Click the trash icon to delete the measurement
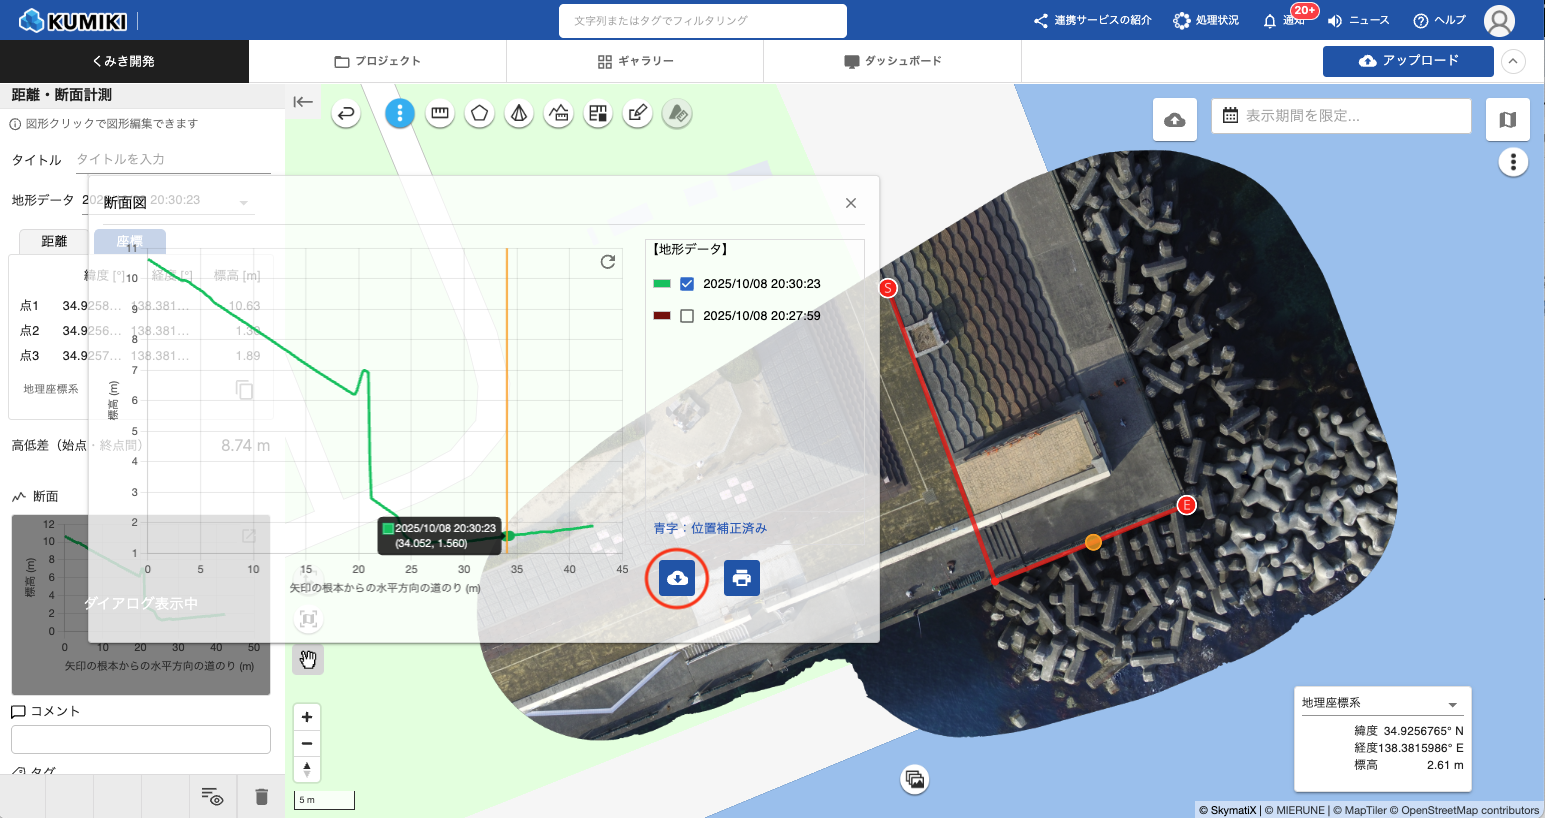 click(x=262, y=796)
